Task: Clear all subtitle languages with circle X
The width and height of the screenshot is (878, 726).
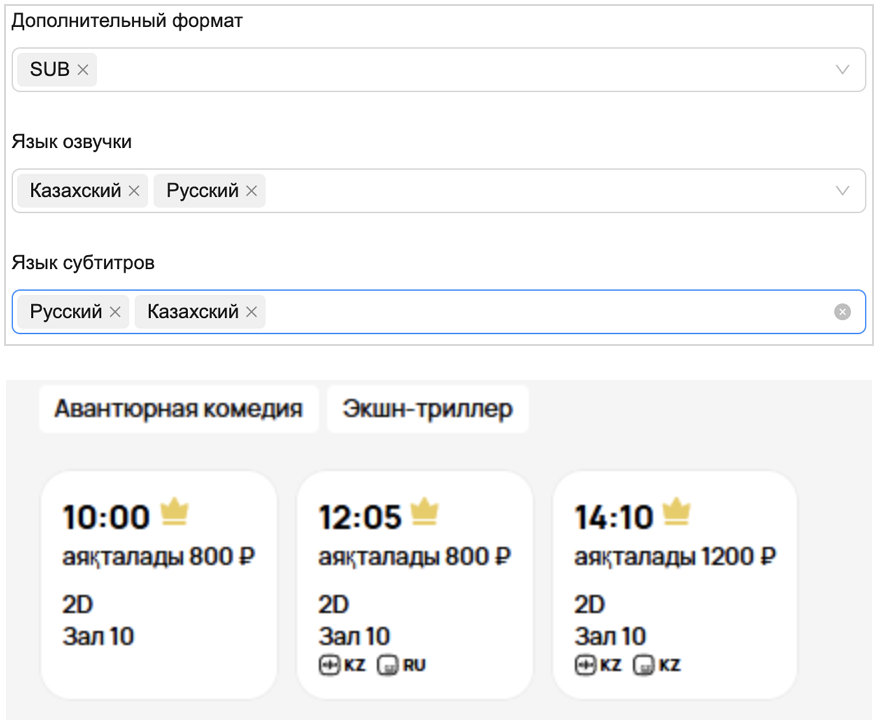Action: tap(842, 312)
